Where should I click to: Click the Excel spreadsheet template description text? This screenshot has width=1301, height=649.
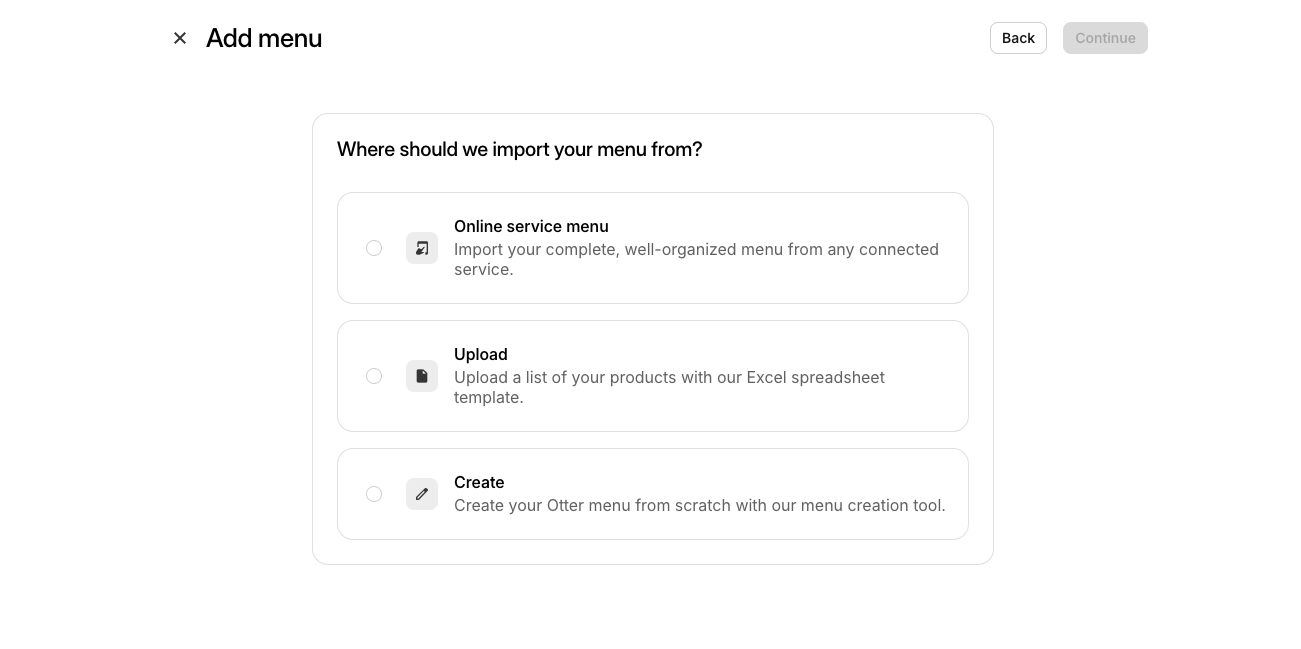[669, 387]
